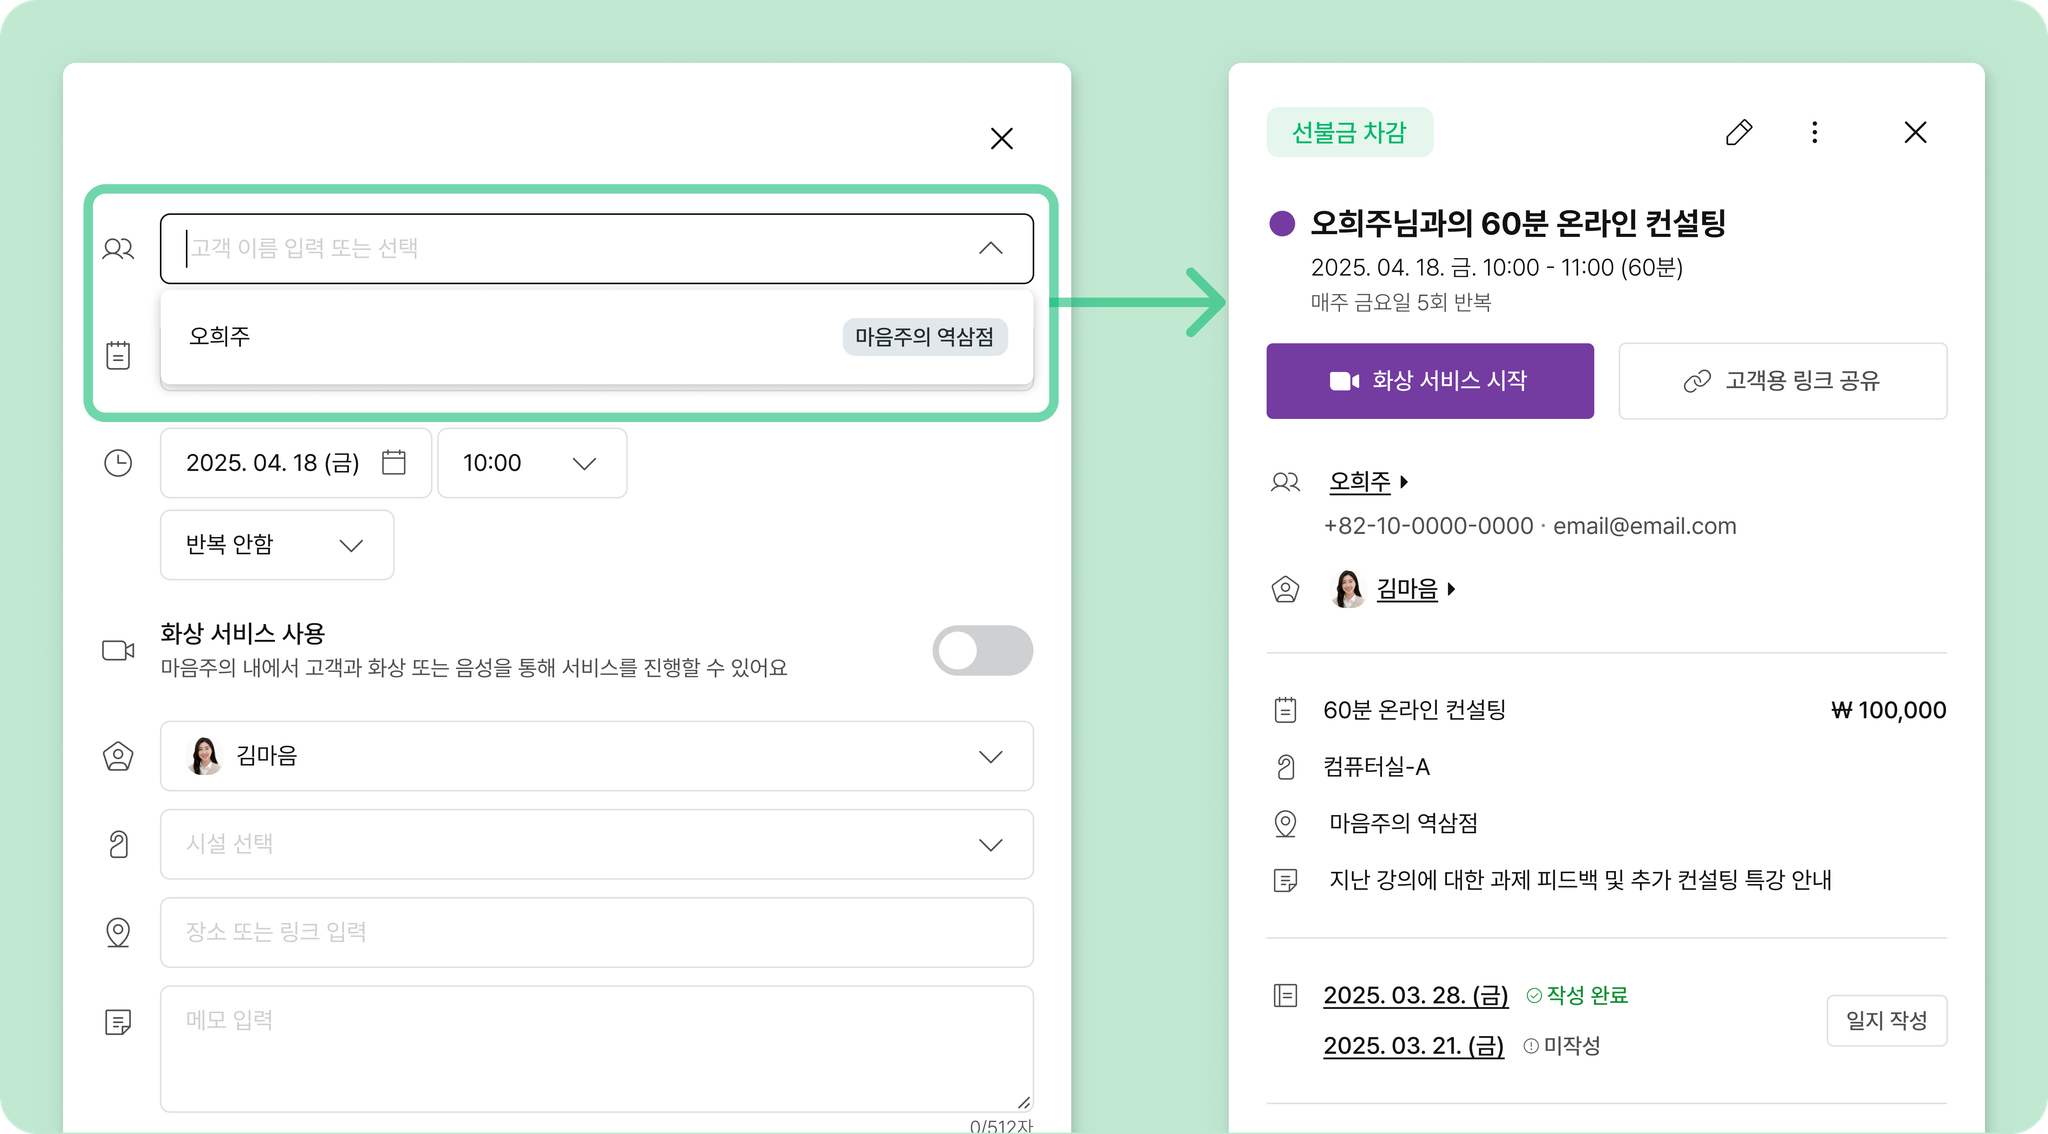Open journal dated 2025. 03. 21. (금)
Image resolution: width=2048 pixels, height=1134 pixels.
1414,1046
